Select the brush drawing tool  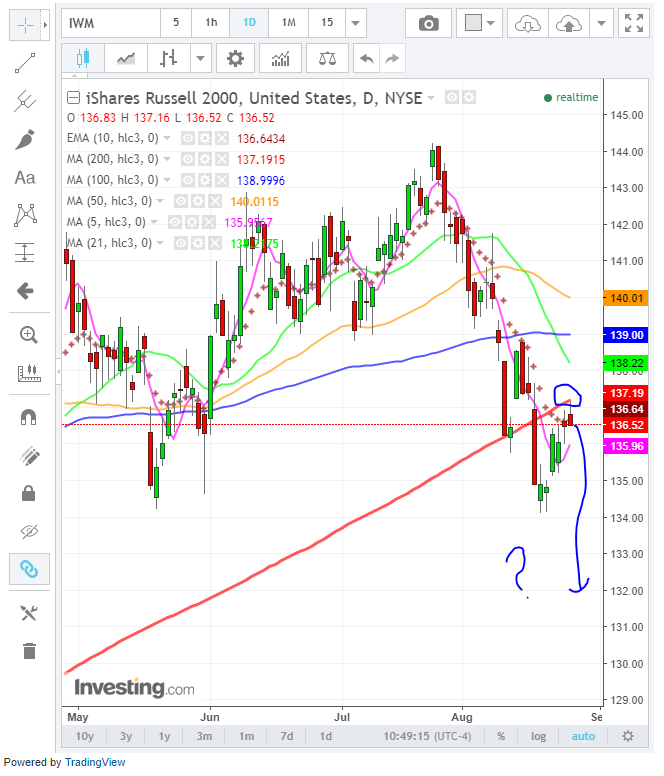click(25, 140)
